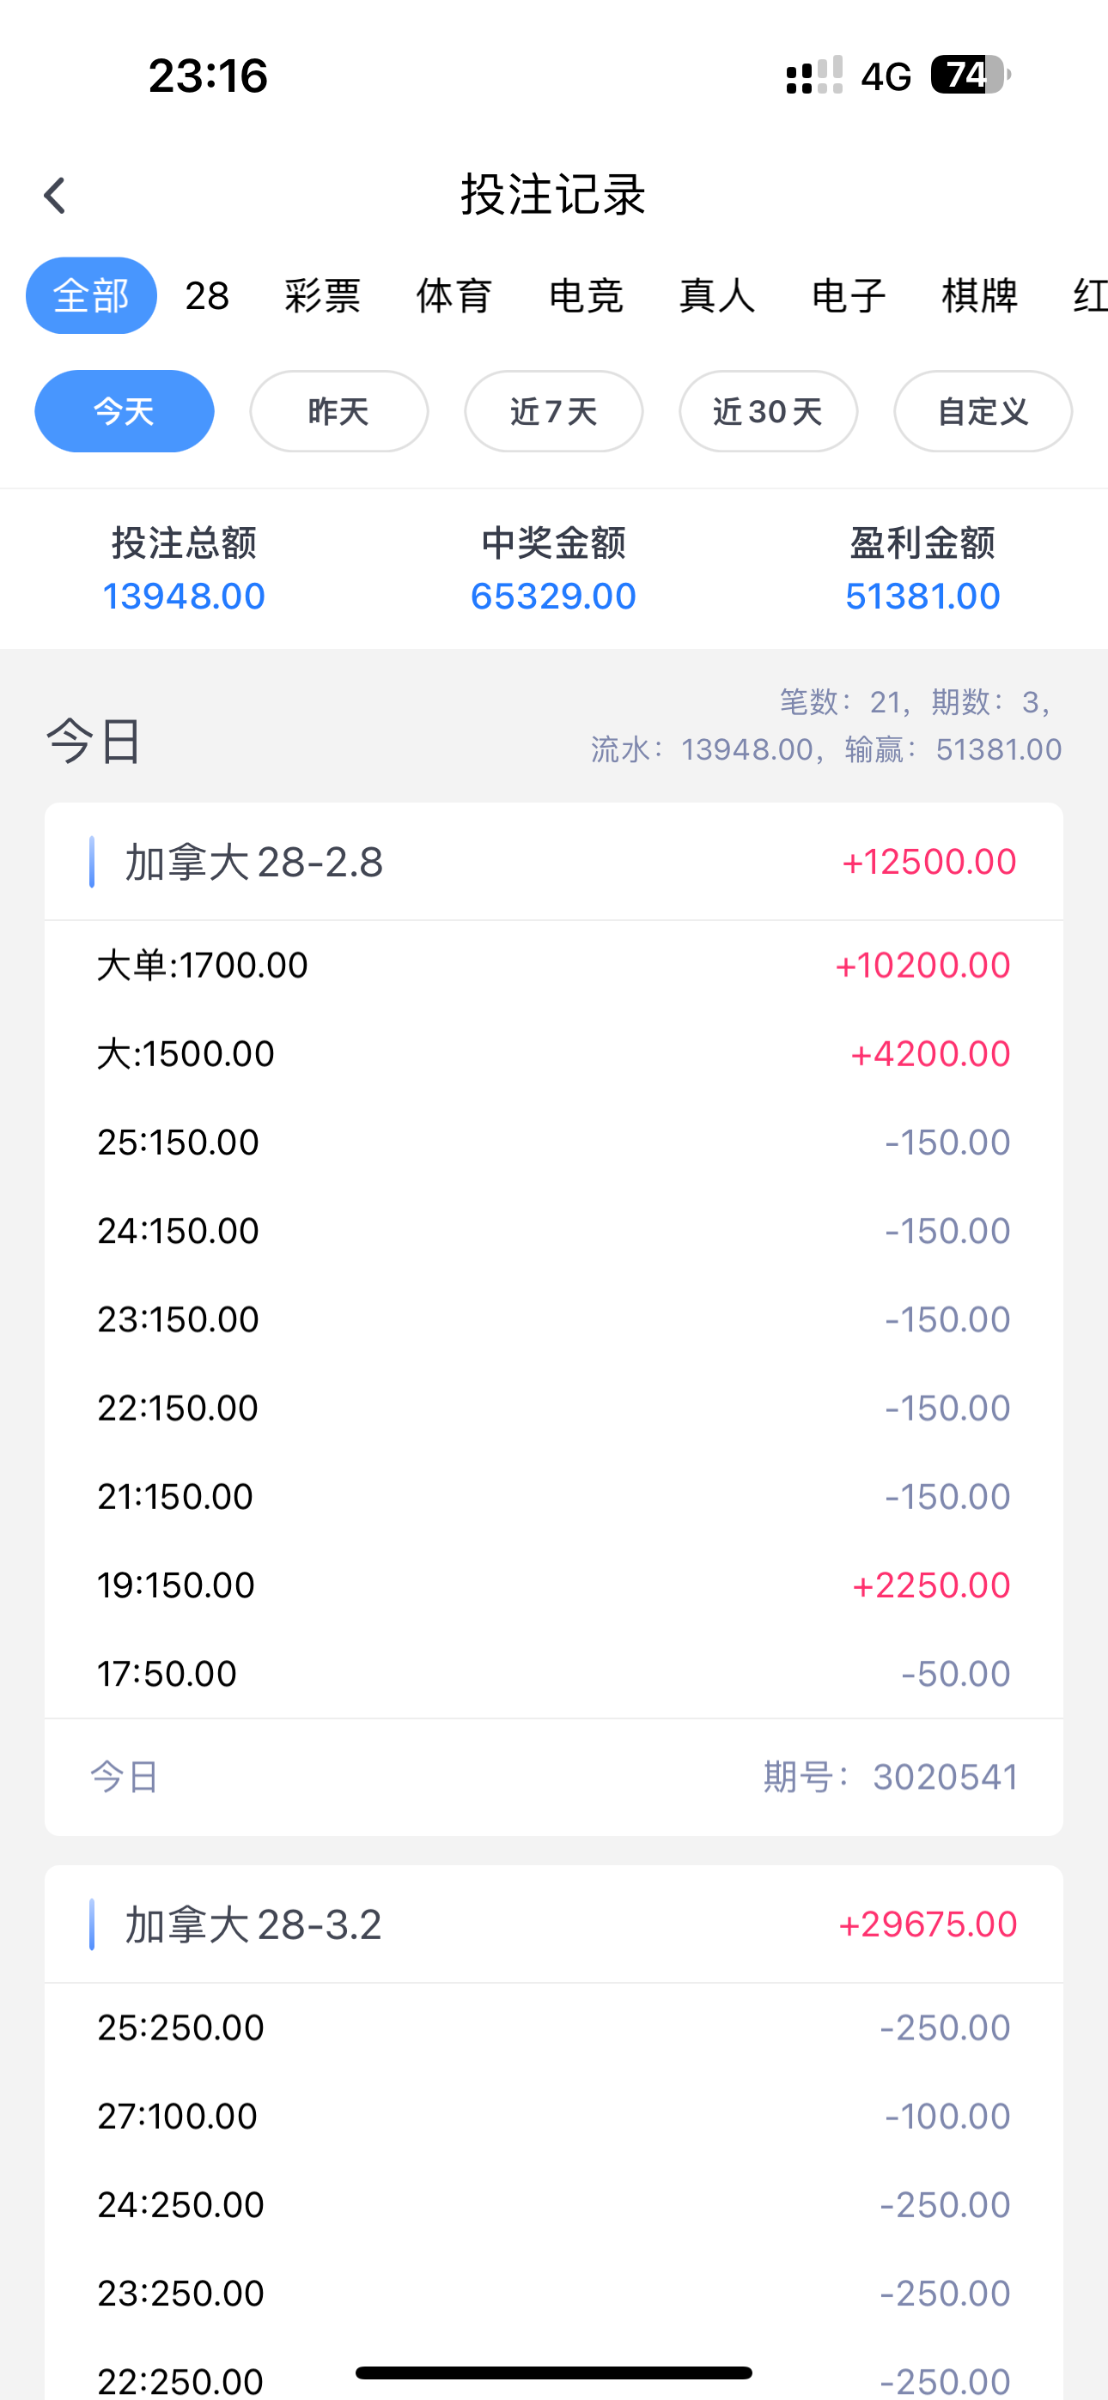Open the 加拿大28-3.2 bet record header
The width and height of the screenshot is (1108, 2400).
(553, 1924)
